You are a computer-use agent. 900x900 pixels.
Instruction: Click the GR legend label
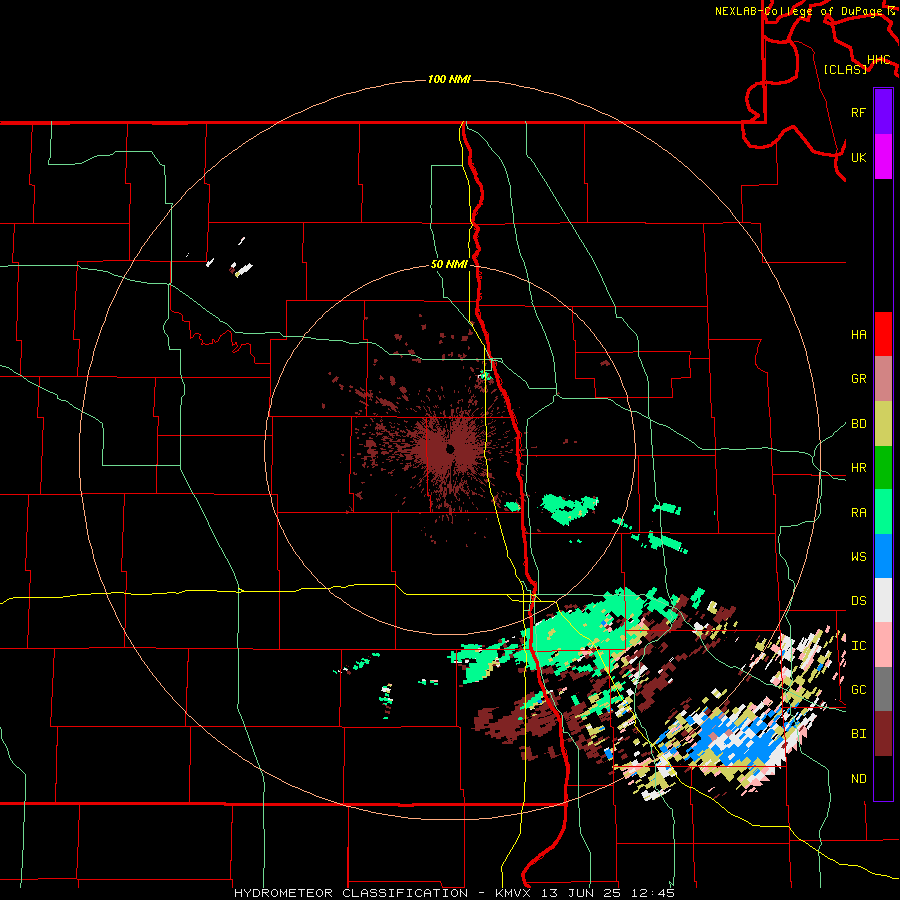pos(858,379)
